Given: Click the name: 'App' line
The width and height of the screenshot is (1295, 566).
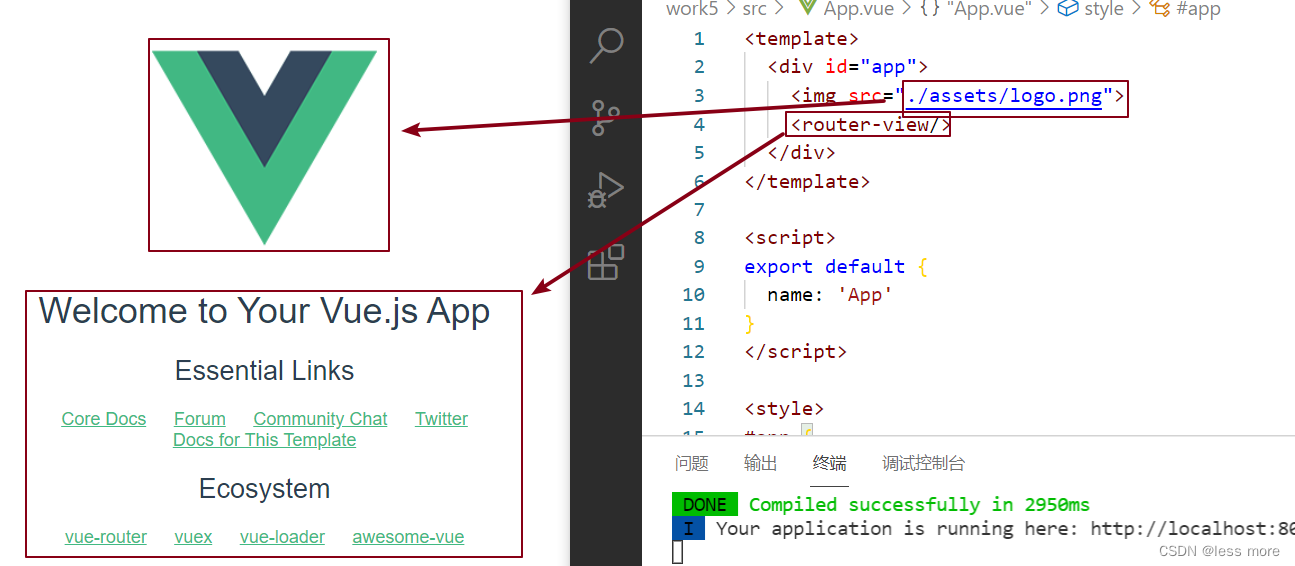Looking at the screenshot, I should (829, 295).
